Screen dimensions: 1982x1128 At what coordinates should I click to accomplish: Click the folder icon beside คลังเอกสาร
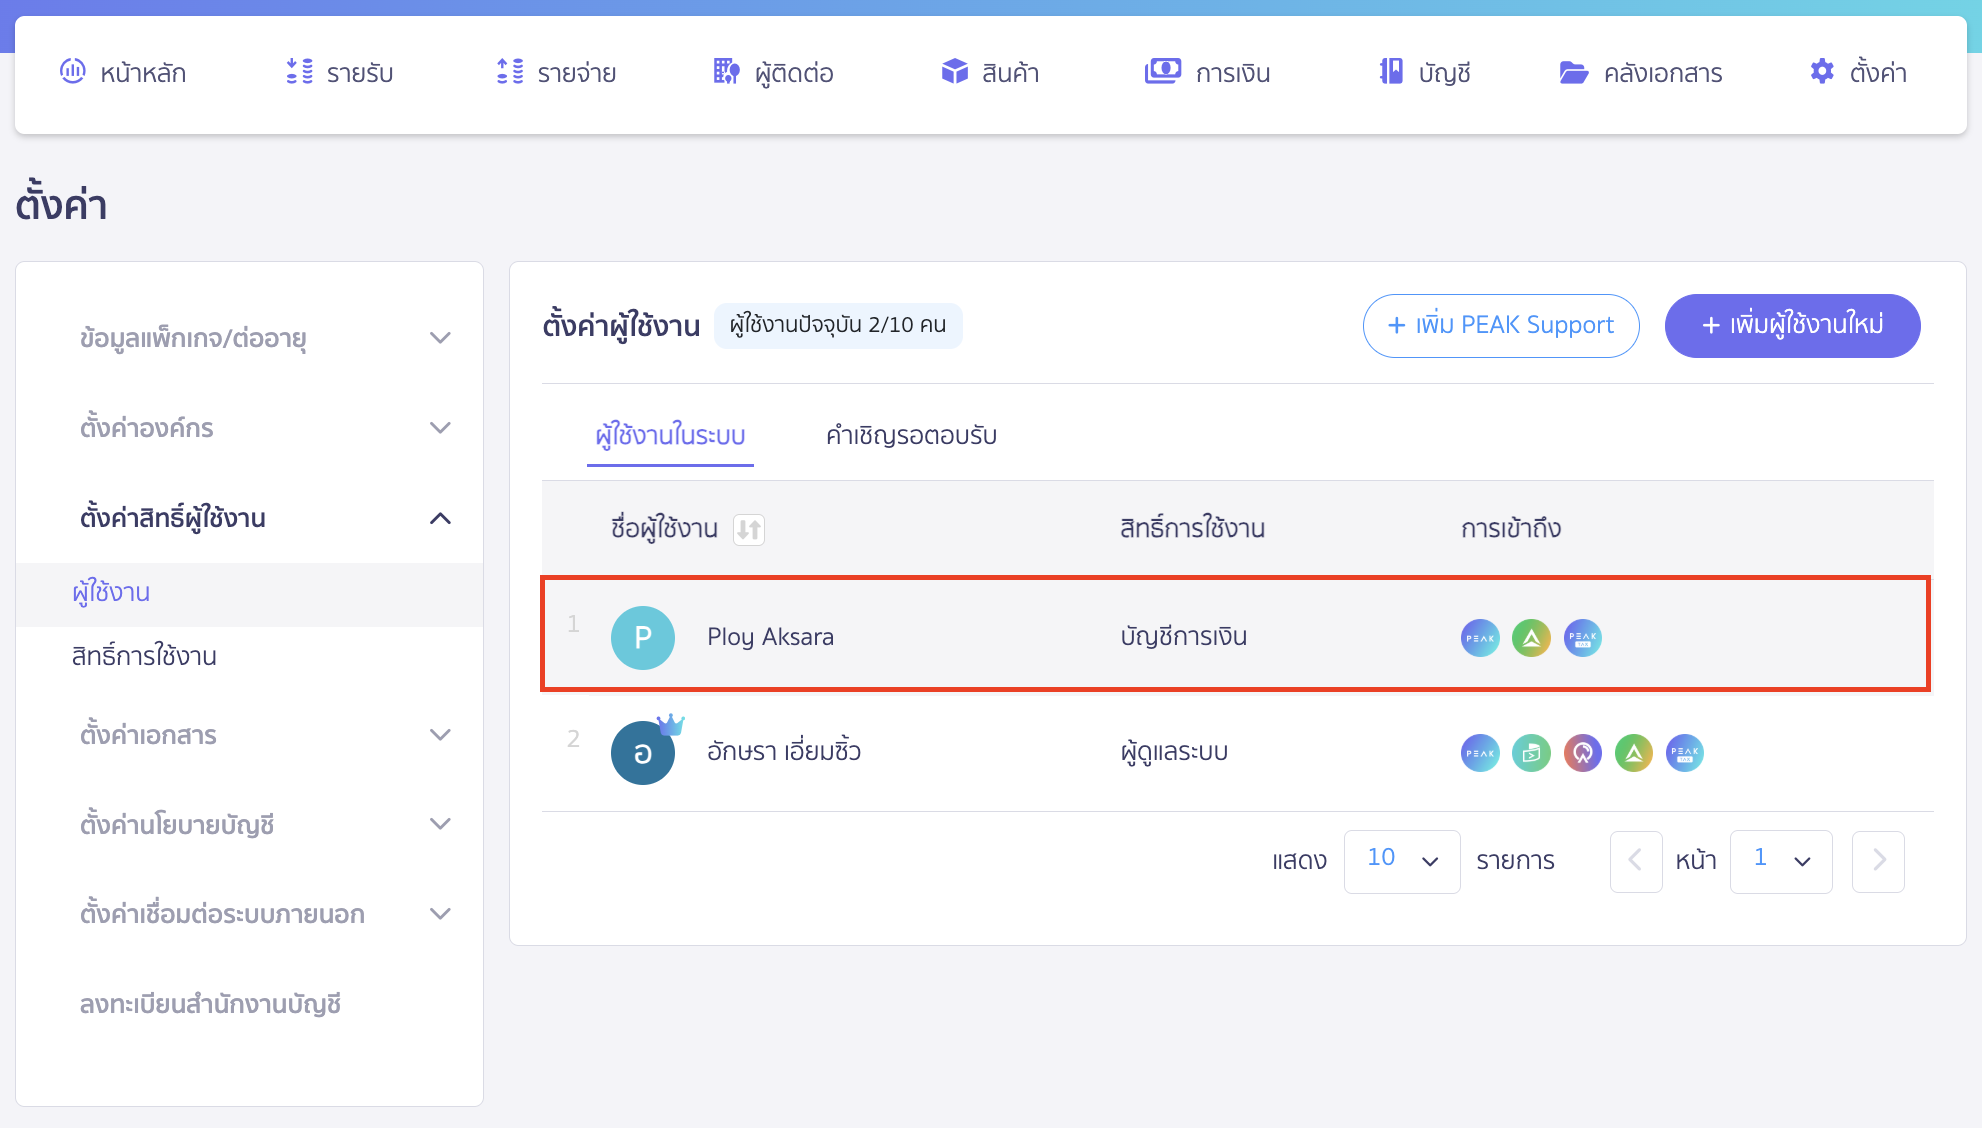coord(1574,71)
